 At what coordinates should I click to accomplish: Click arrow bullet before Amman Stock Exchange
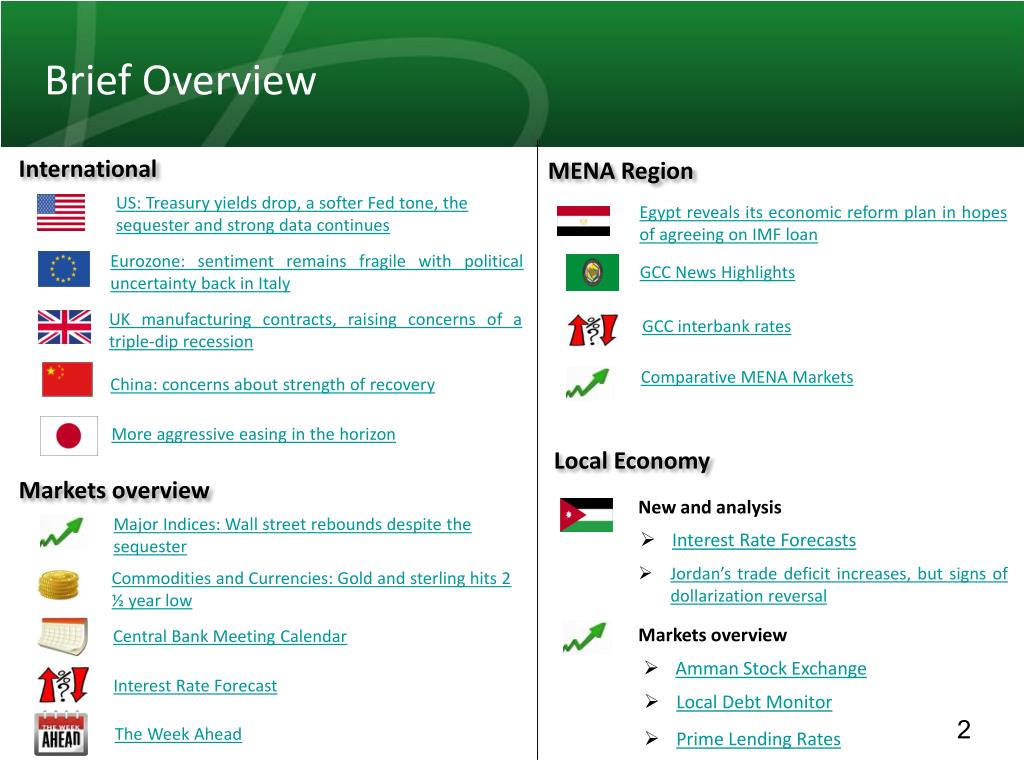[651, 667]
